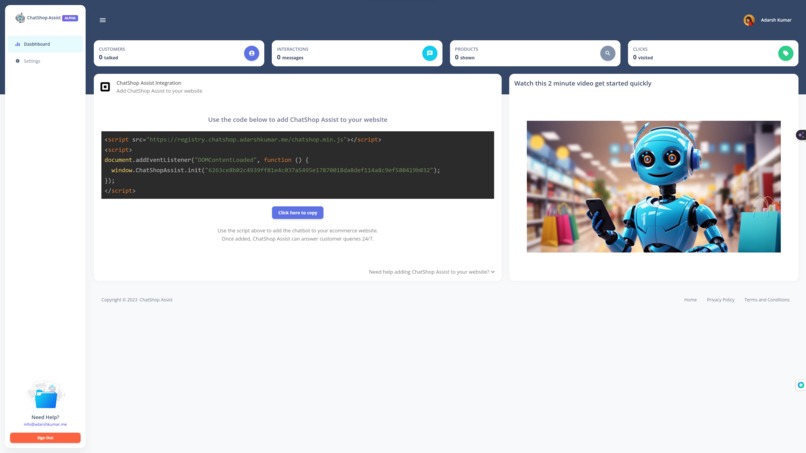This screenshot has height=453, width=806.
Task: Open the Adarsh Kumar profile avatar
Action: [x=749, y=20]
